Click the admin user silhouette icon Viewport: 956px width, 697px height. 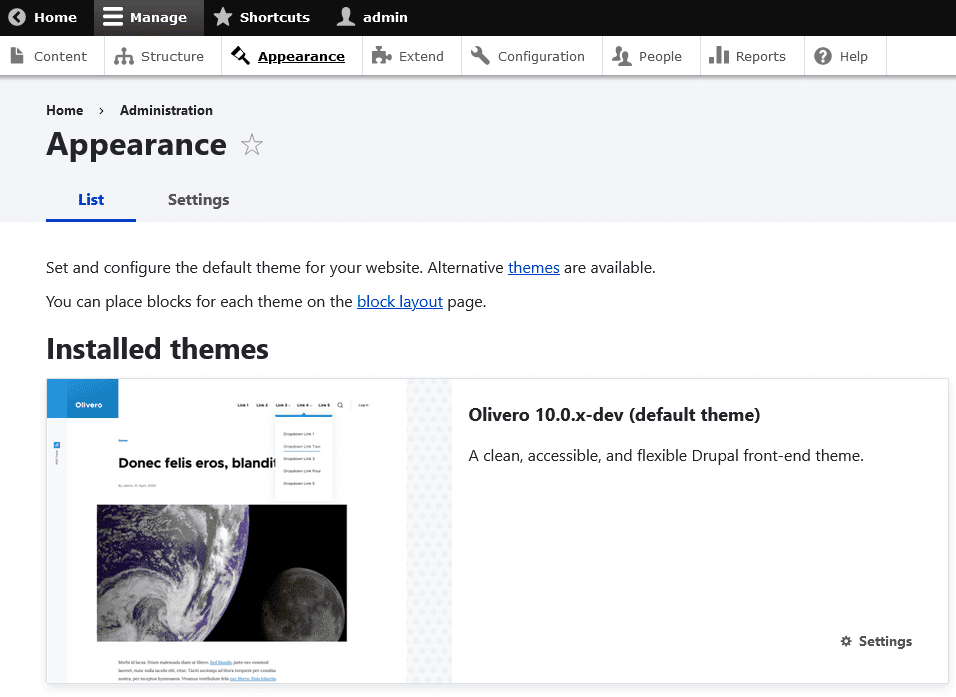pos(346,17)
